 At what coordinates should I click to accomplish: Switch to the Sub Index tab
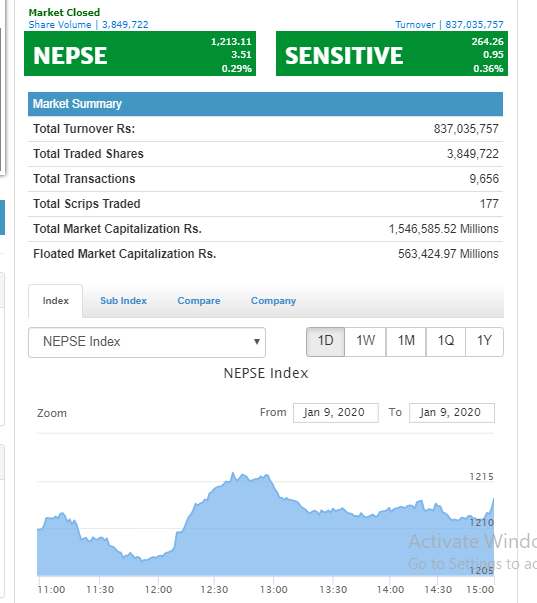pos(123,301)
